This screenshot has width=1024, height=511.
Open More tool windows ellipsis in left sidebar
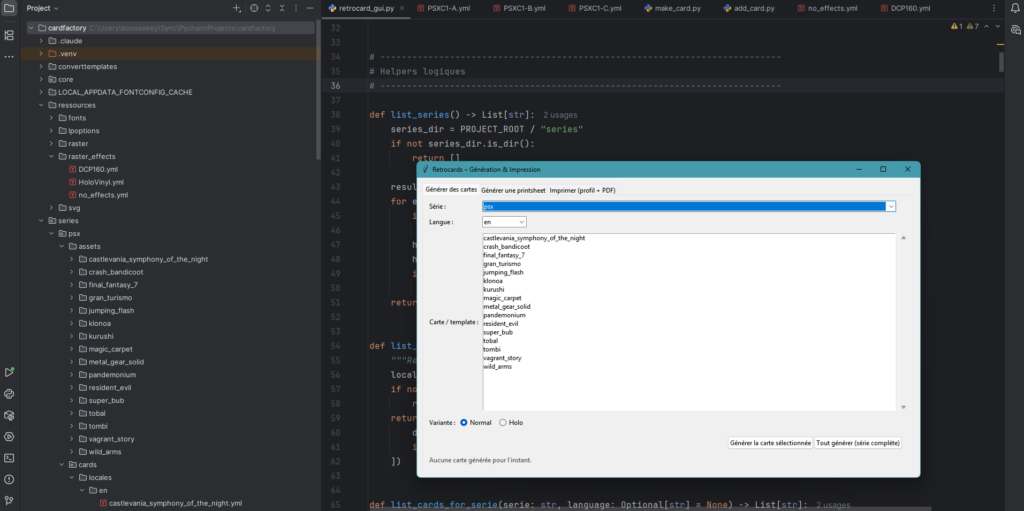[x=9, y=57]
